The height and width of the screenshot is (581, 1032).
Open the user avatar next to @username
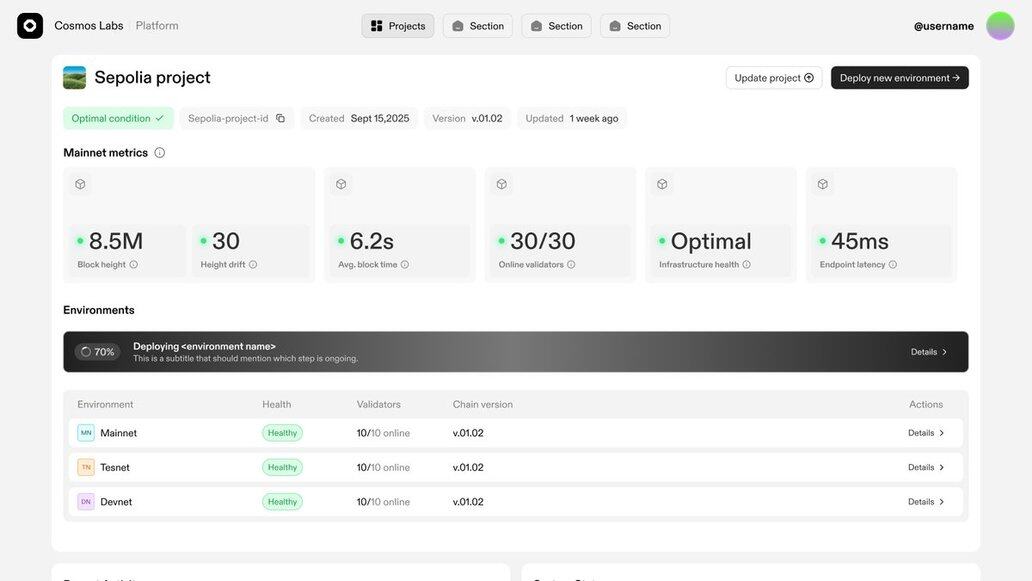(1000, 26)
